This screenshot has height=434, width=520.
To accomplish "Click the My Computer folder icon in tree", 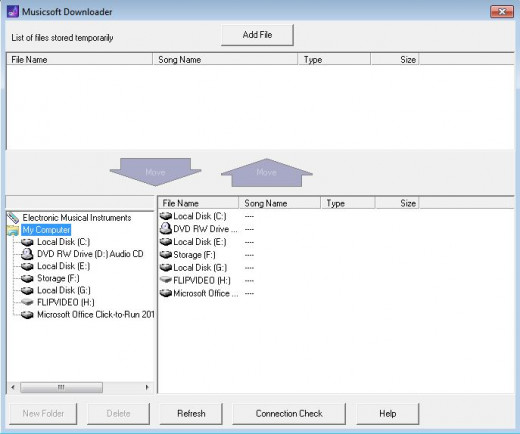I will click(x=13, y=230).
